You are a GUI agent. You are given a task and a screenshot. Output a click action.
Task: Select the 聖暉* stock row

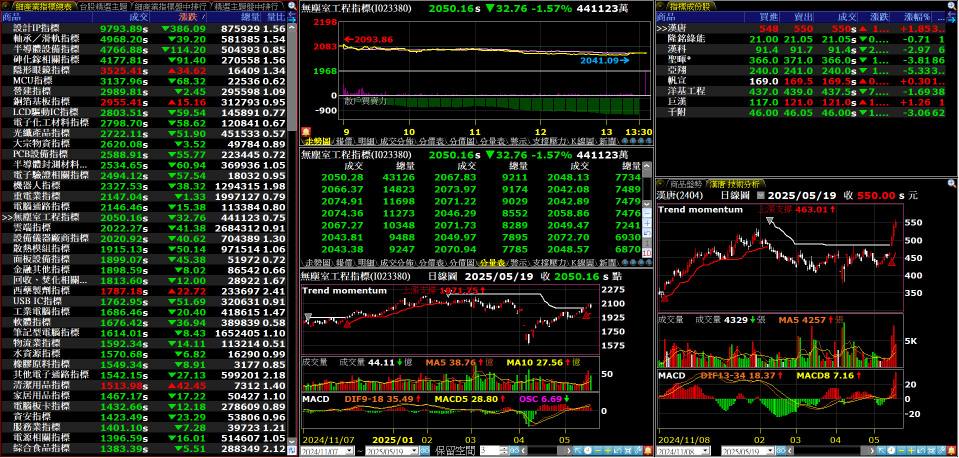pyautogui.click(x=801, y=59)
